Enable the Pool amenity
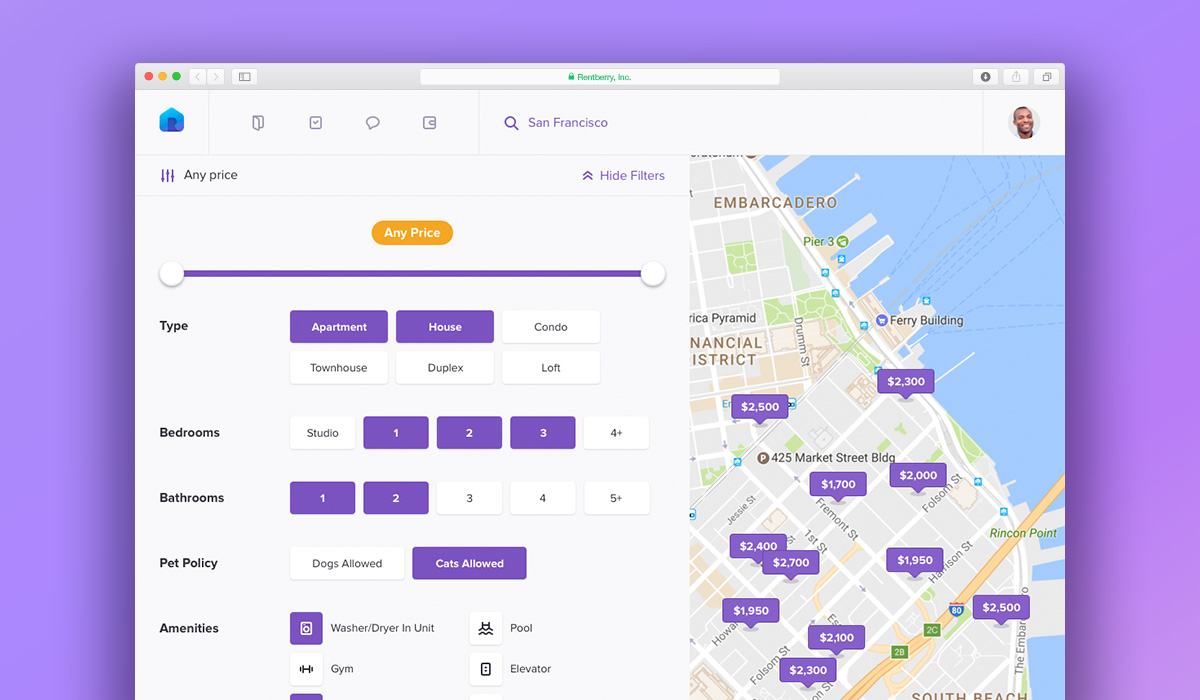The height and width of the screenshot is (700, 1200). click(485, 628)
